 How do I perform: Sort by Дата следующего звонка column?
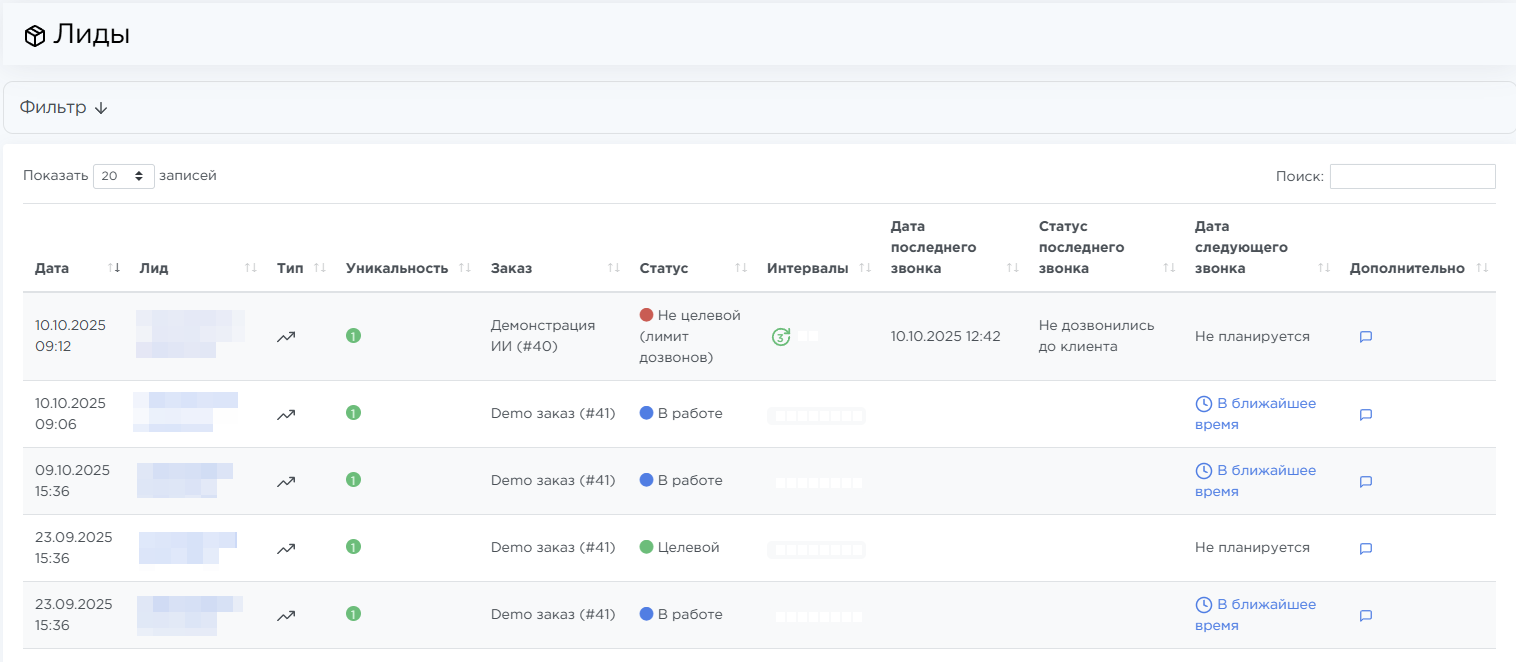pyautogui.click(x=1240, y=248)
